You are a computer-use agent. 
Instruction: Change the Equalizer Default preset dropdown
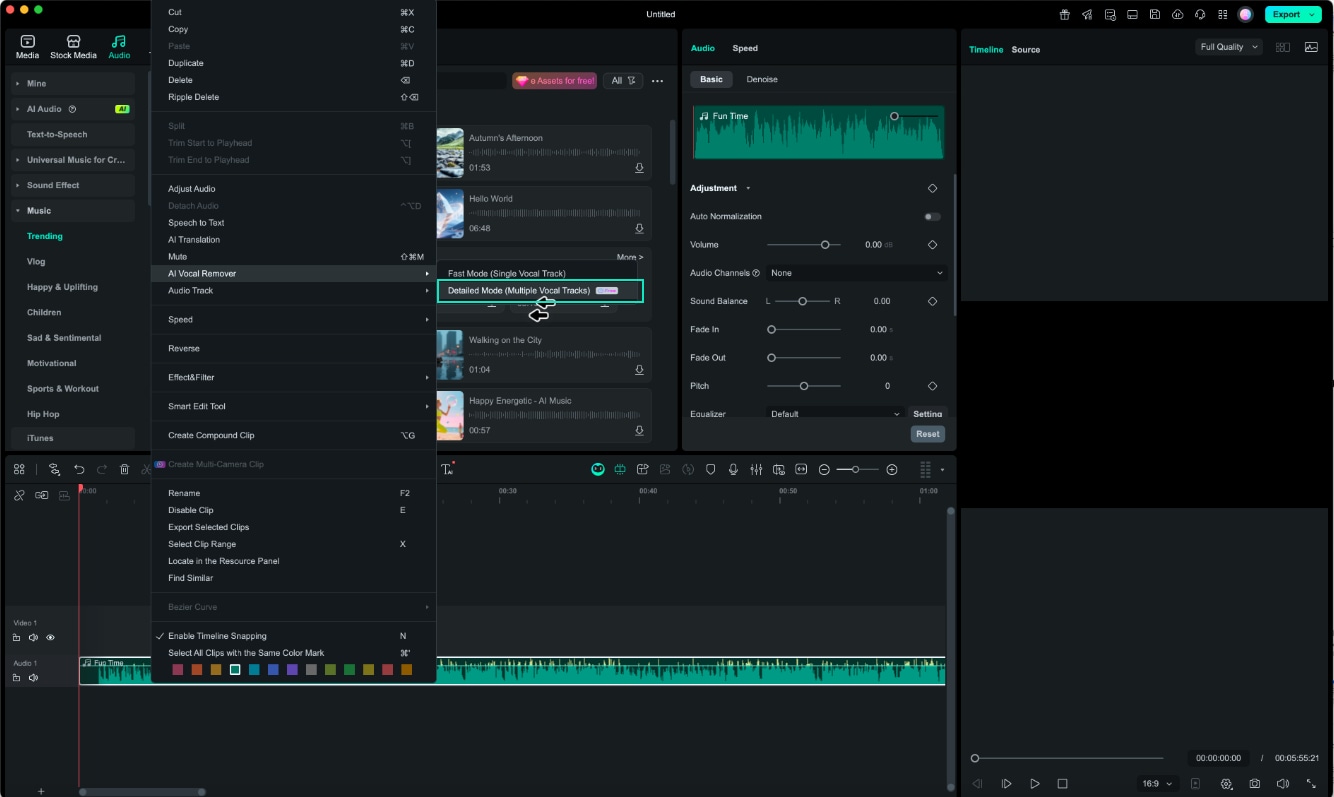click(834, 413)
